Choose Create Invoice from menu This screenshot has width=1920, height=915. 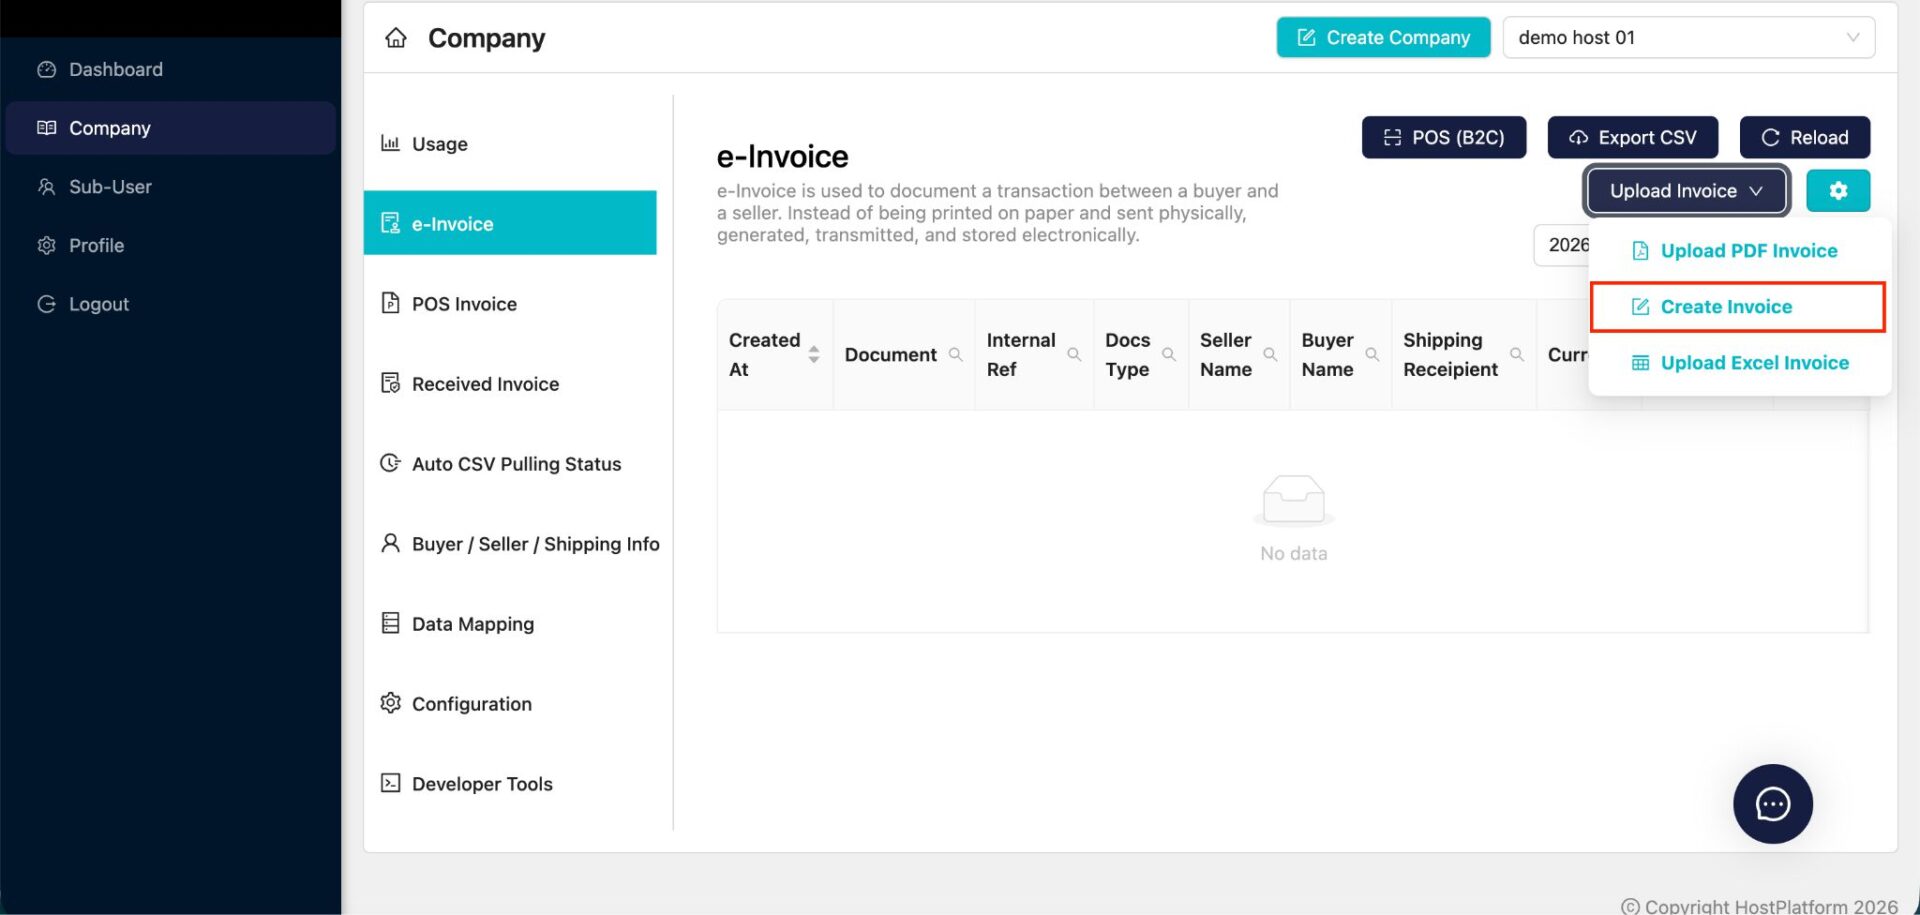click(1738, 307)
